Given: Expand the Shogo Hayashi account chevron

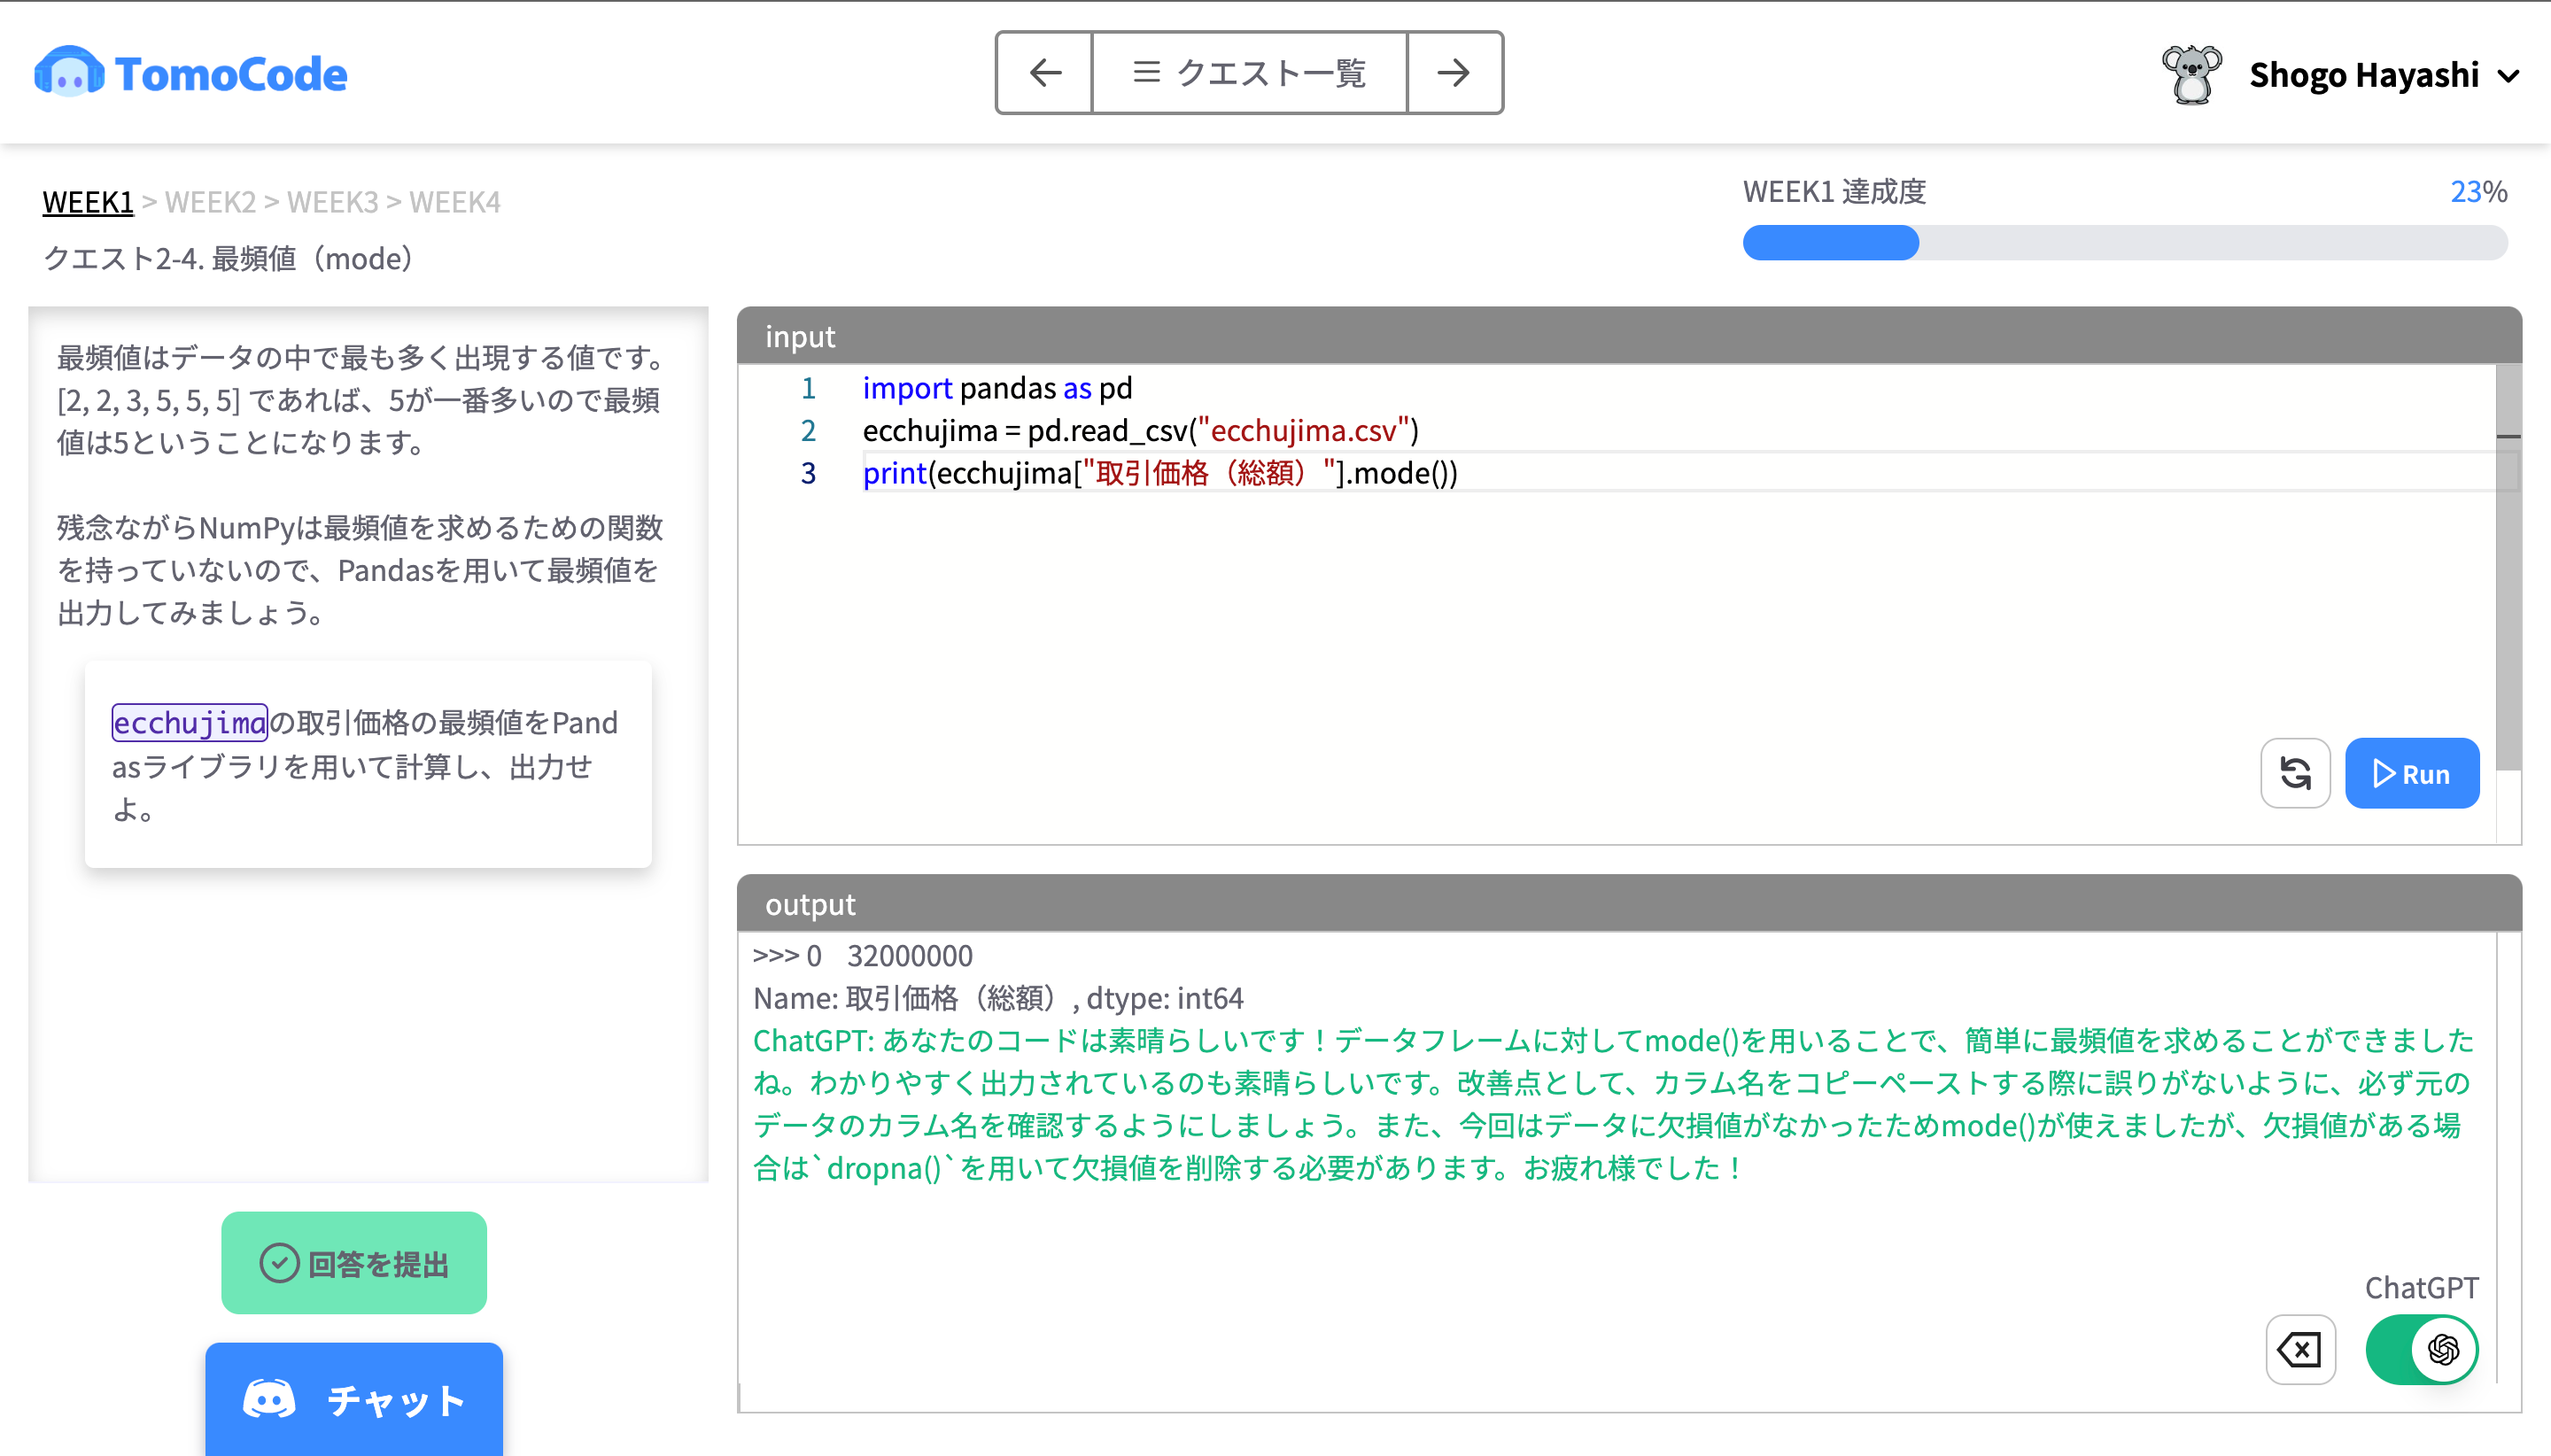Looking at the screenshot, I should coord(2508,76).
